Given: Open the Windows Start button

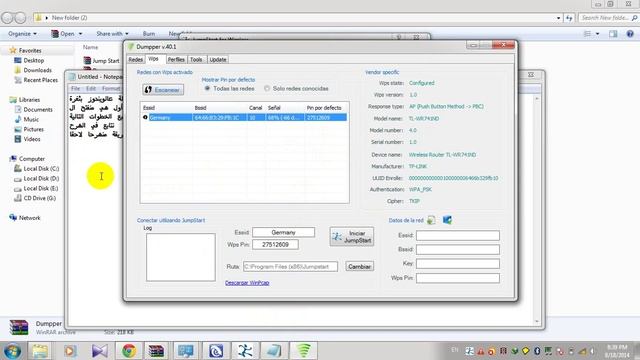Looking at the screenshot, I should tap(12, 351).
